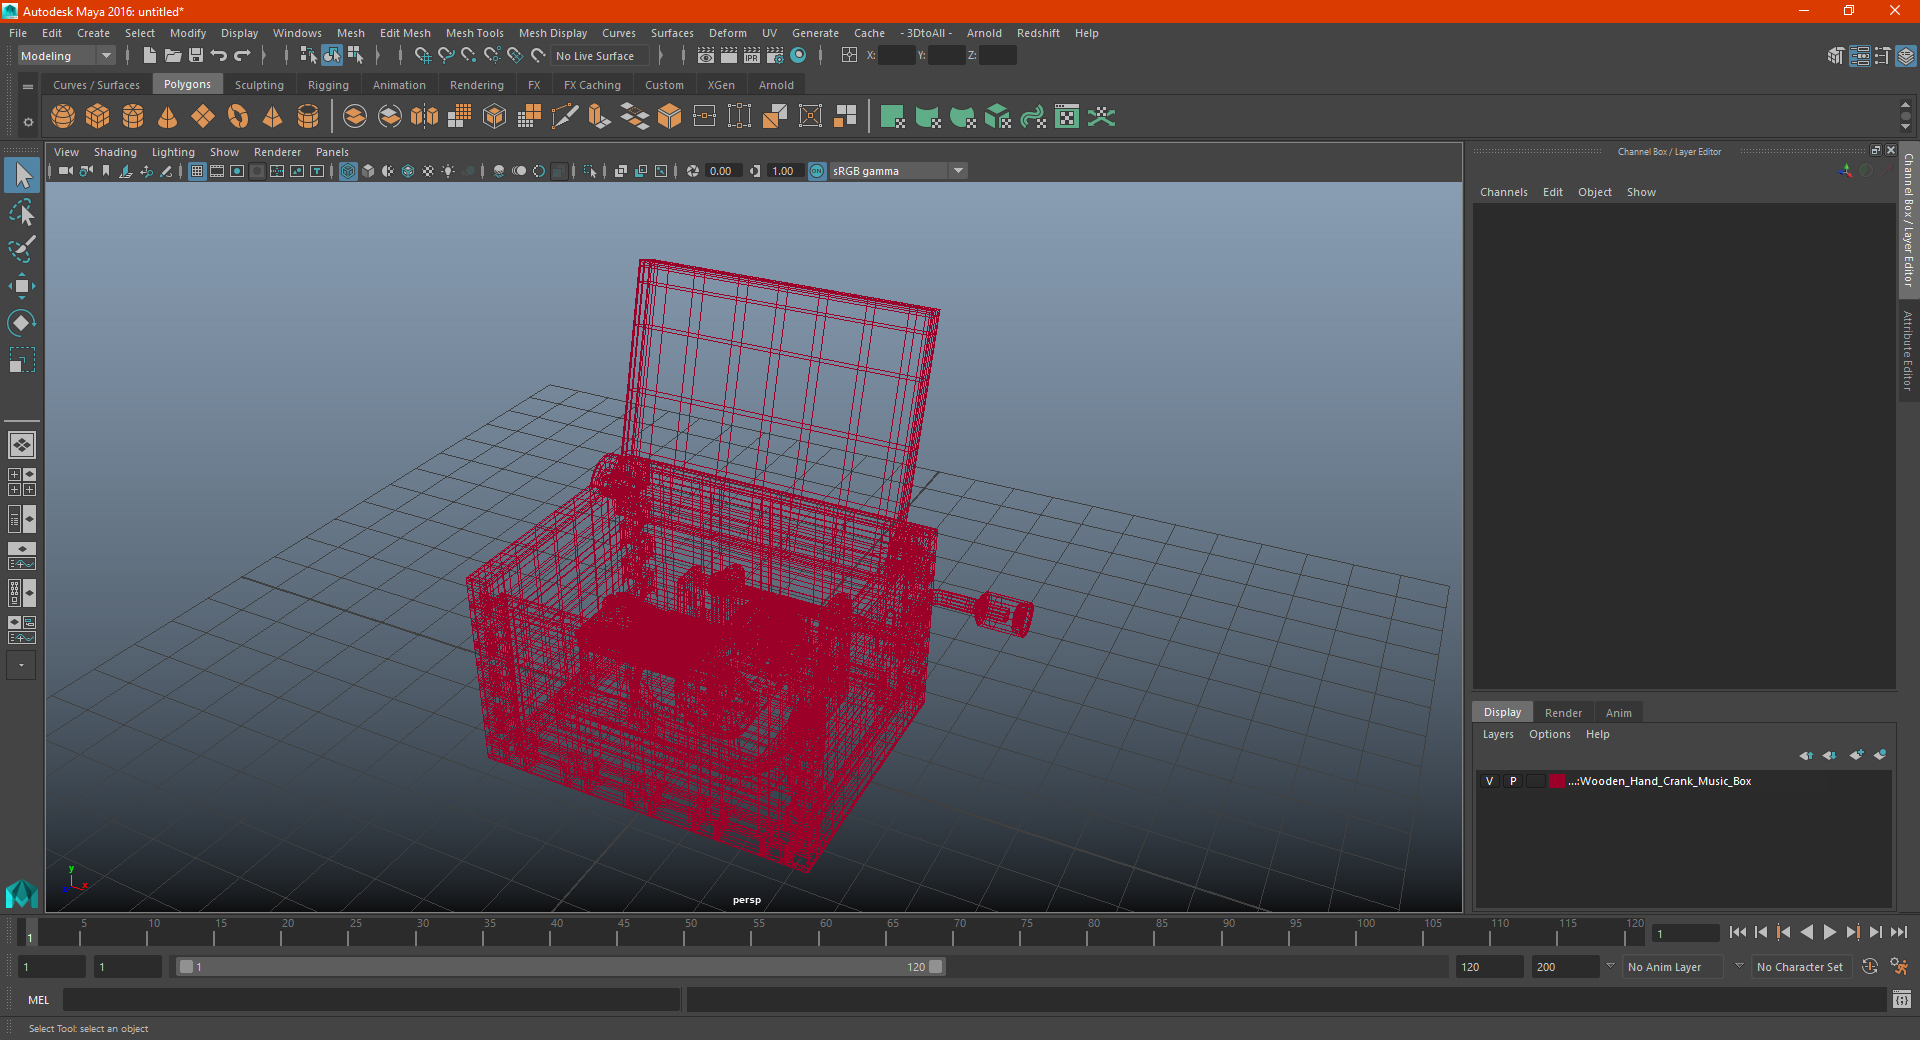Screen dimensions: 1920x1040
Task: Activate the Rotate tool
Action: (x=22, y=323)
